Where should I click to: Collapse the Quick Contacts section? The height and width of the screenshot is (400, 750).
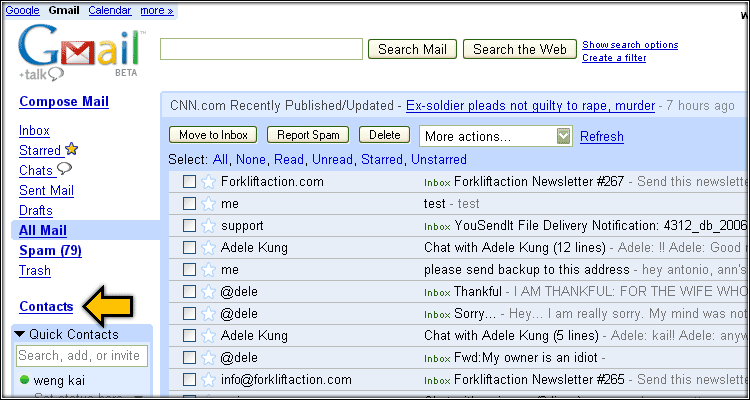coord(19,334)
